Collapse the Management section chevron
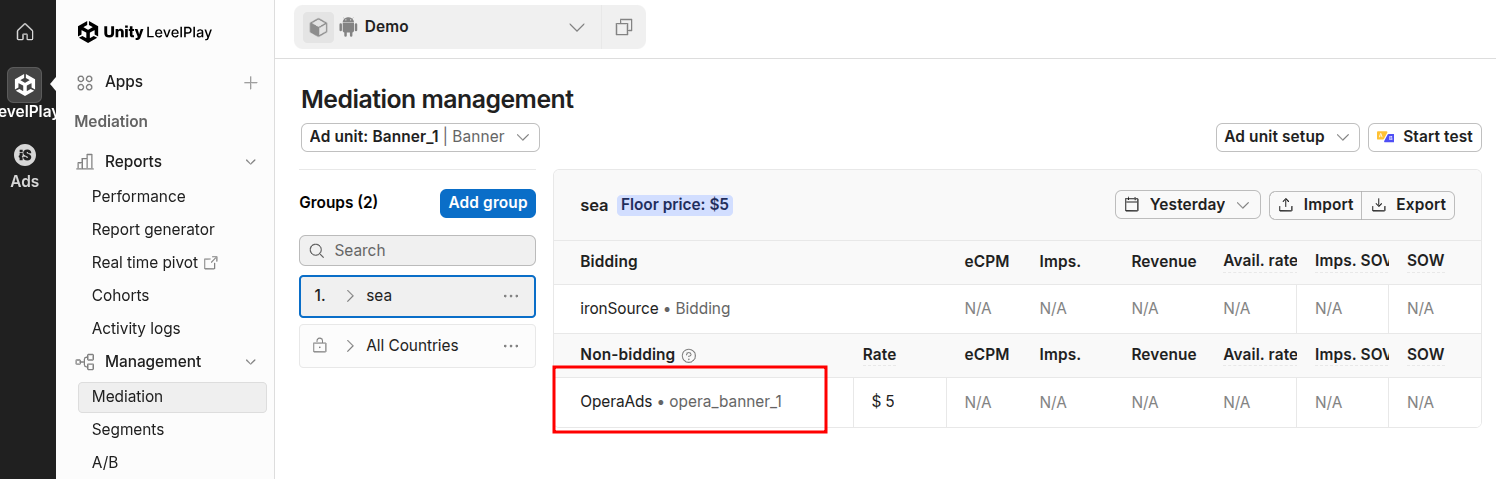The width and height of the screenshot is (1496, 479). (x=251, y=362)
